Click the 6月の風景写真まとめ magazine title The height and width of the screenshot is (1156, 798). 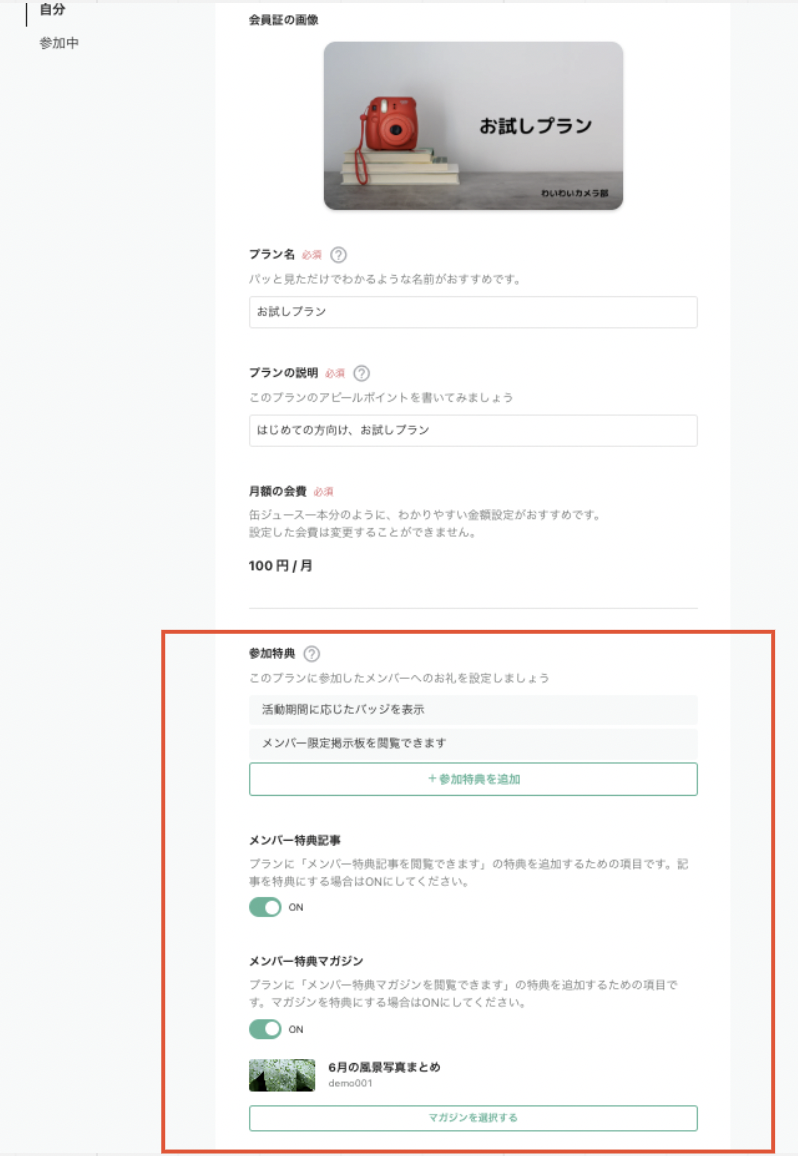(384, 1067)
